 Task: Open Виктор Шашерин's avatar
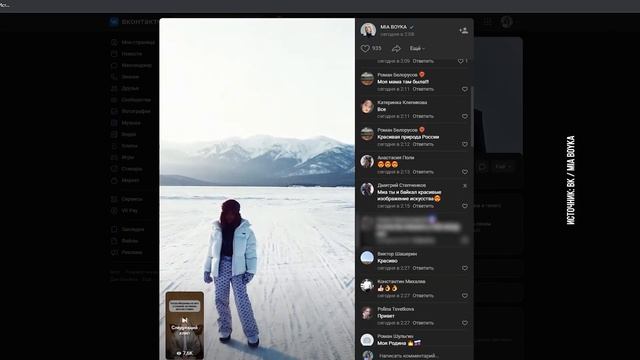click(x=367, y=258)
